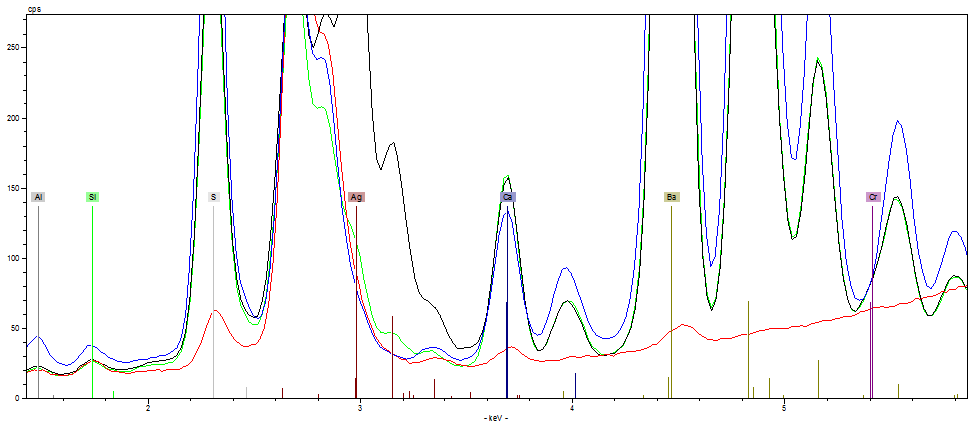Click the Ag element label
Image resolution: width=975 pixels, height=425 pixels.
pos(356,197)
